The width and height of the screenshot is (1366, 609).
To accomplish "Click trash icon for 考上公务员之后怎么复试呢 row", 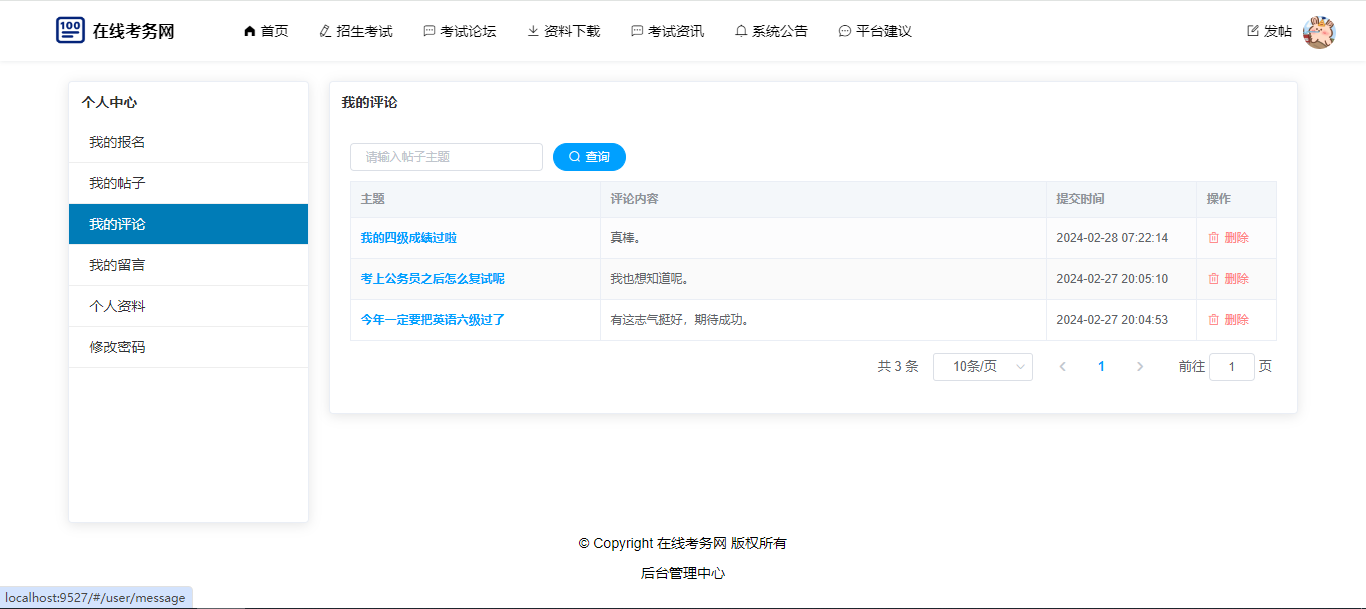I will point(1213,279).
